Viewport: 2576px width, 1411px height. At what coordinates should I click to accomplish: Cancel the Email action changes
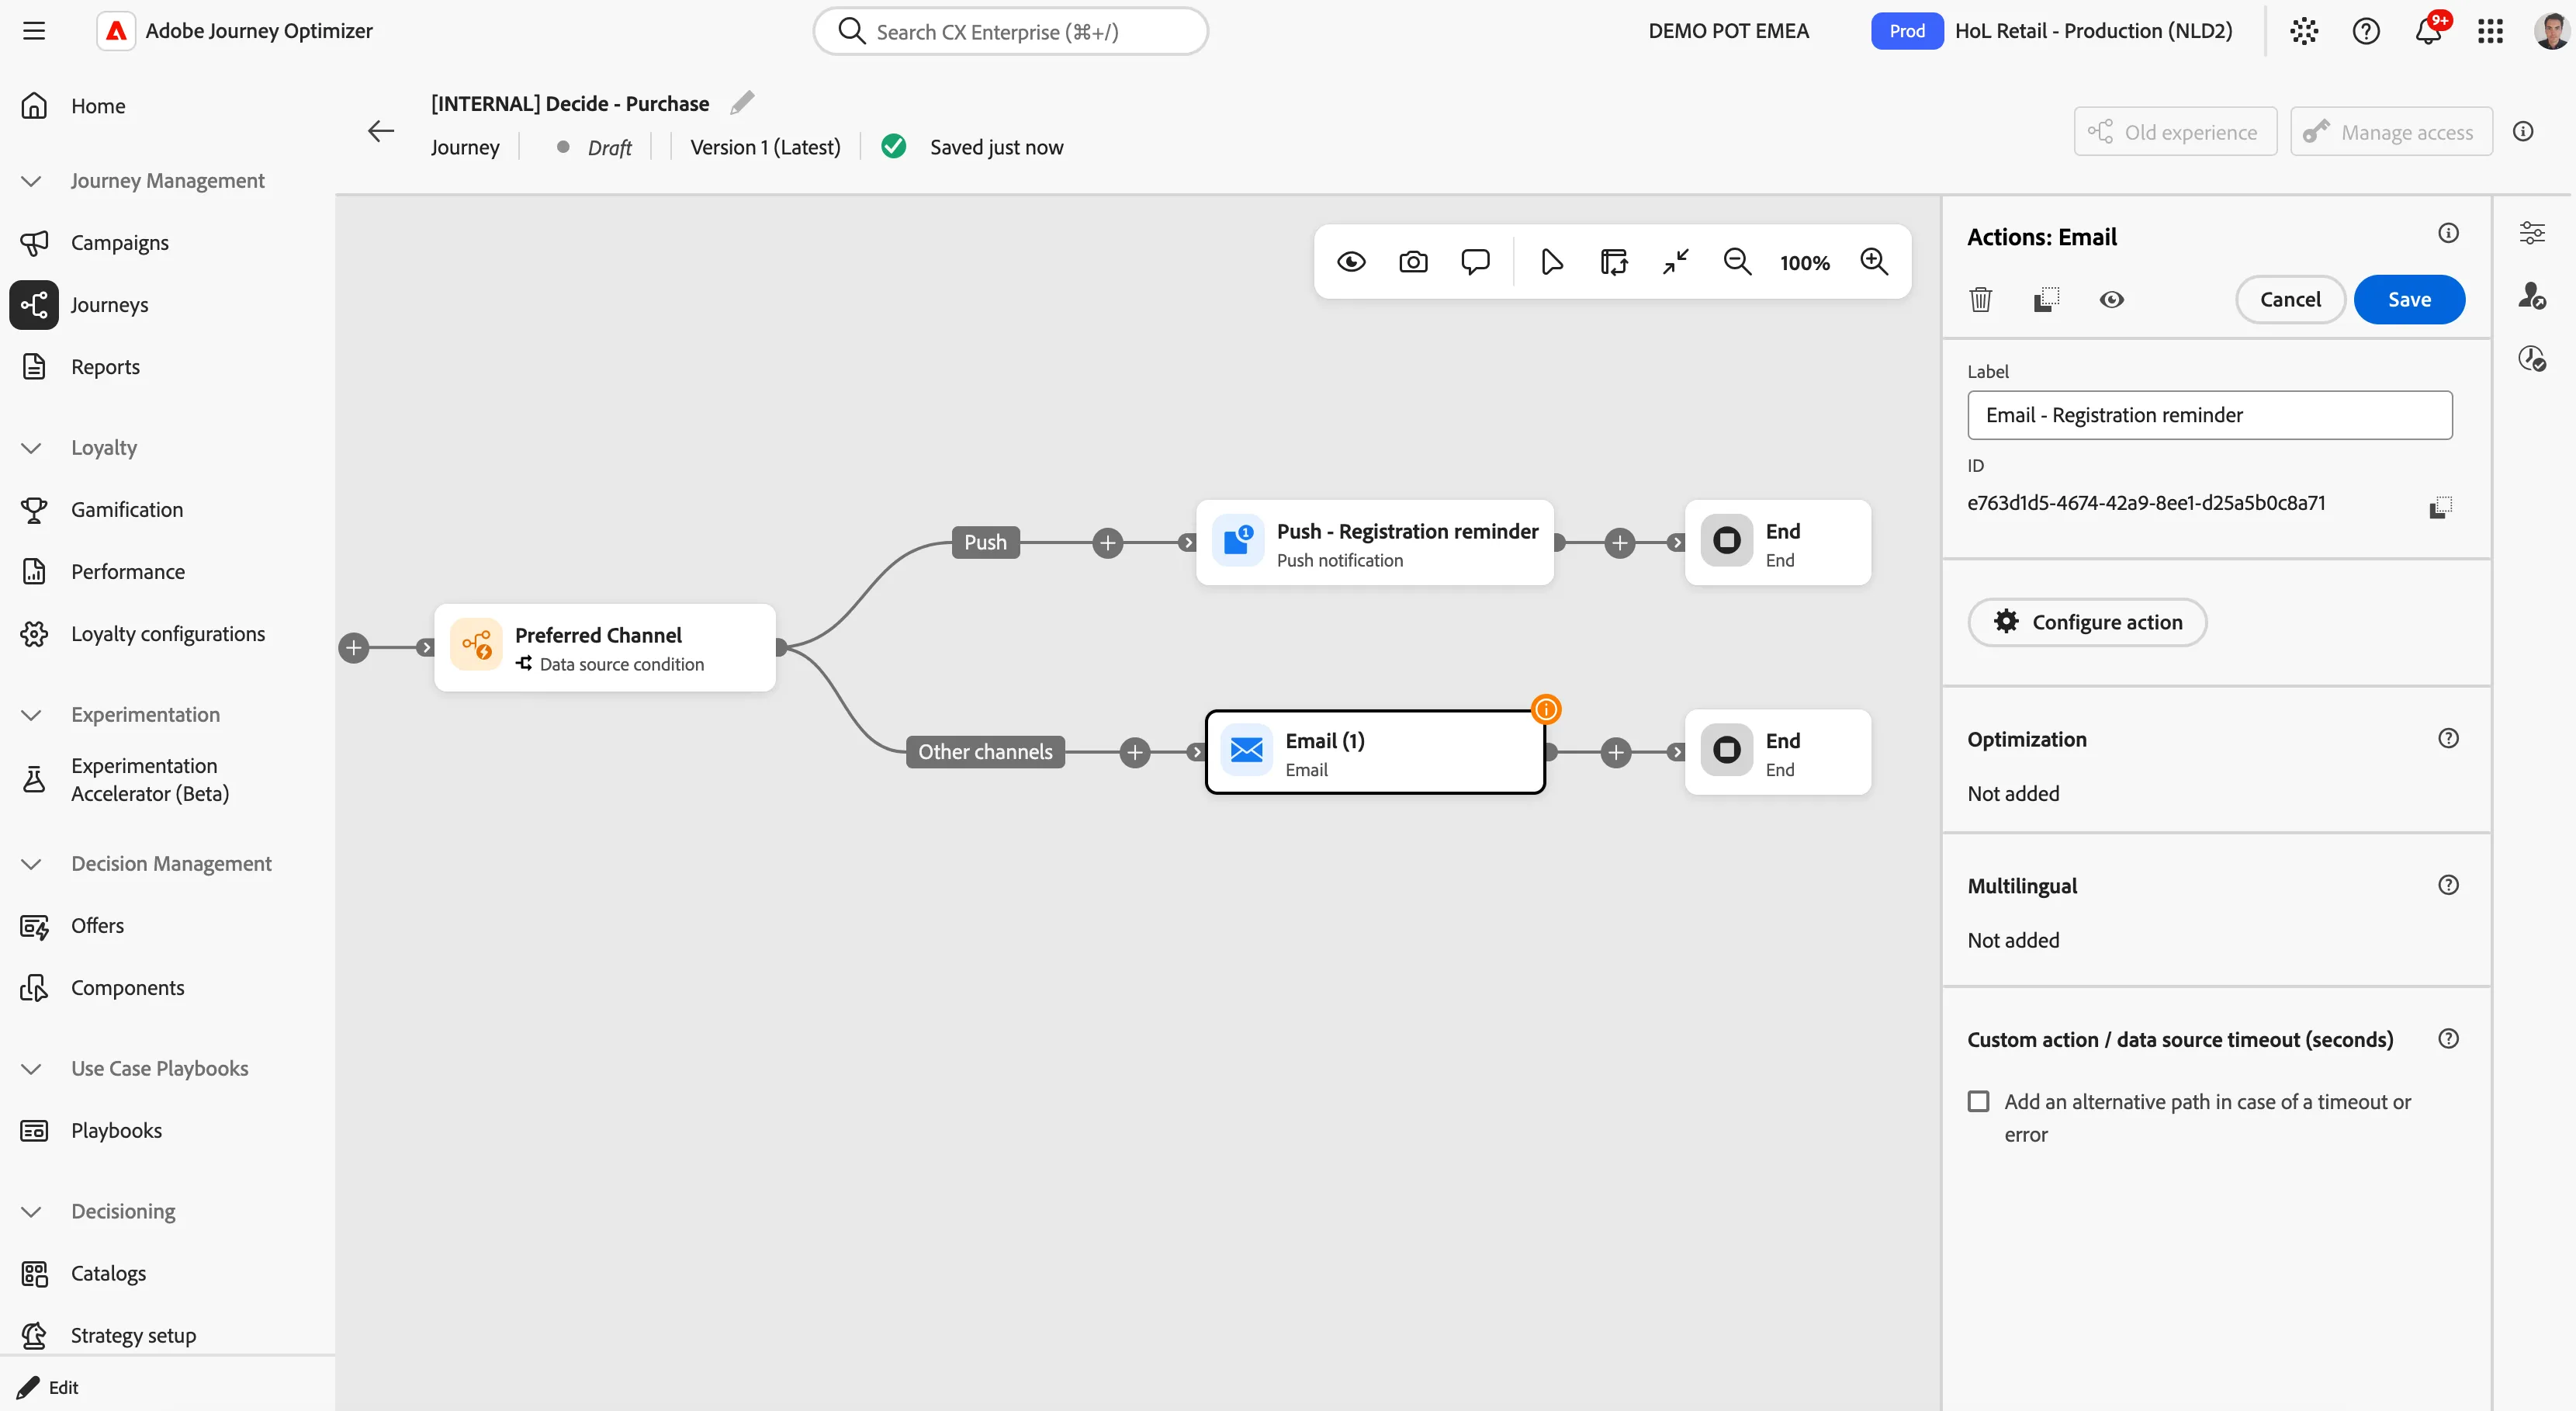pos(2290,299)
